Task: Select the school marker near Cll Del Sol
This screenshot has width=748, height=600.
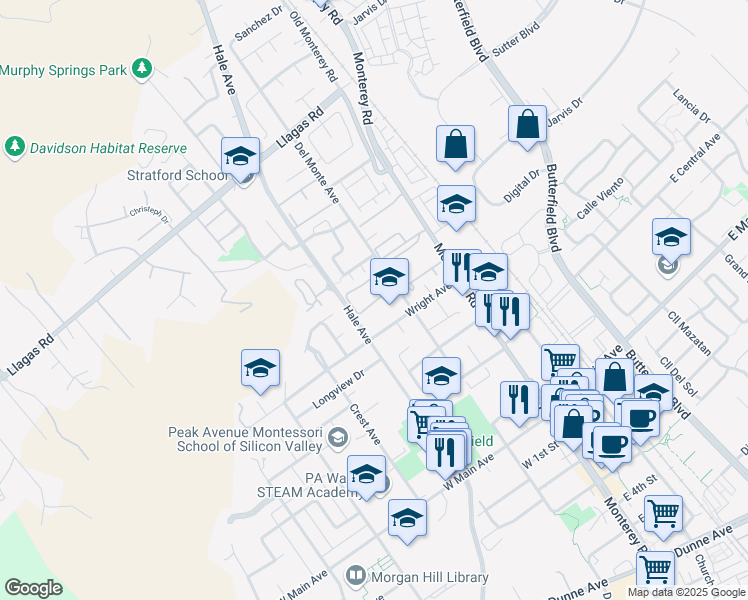Action: click(x=655, y=392)
